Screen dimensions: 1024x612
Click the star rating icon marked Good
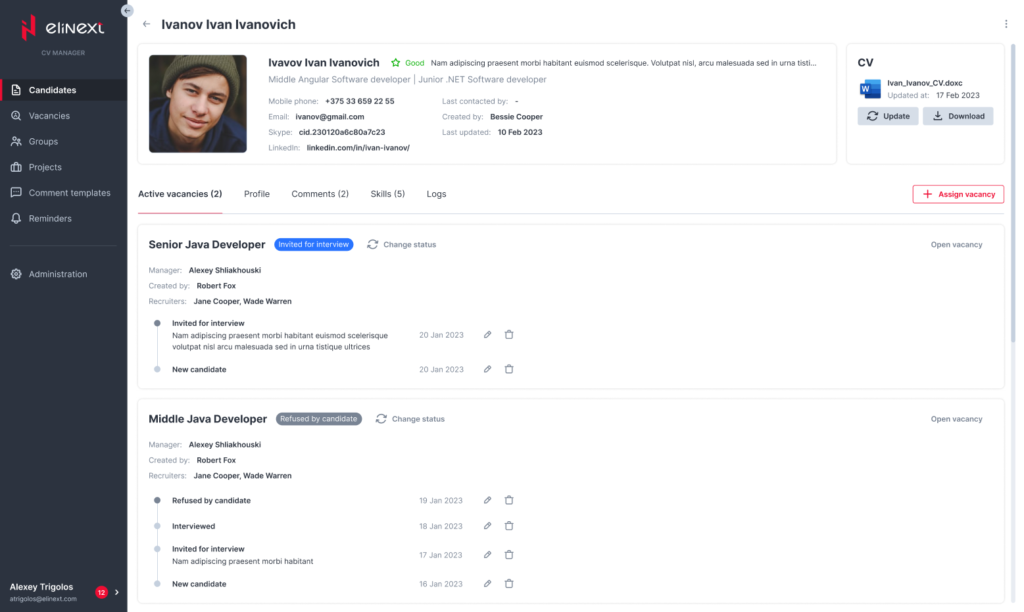(x=395, y=63)
